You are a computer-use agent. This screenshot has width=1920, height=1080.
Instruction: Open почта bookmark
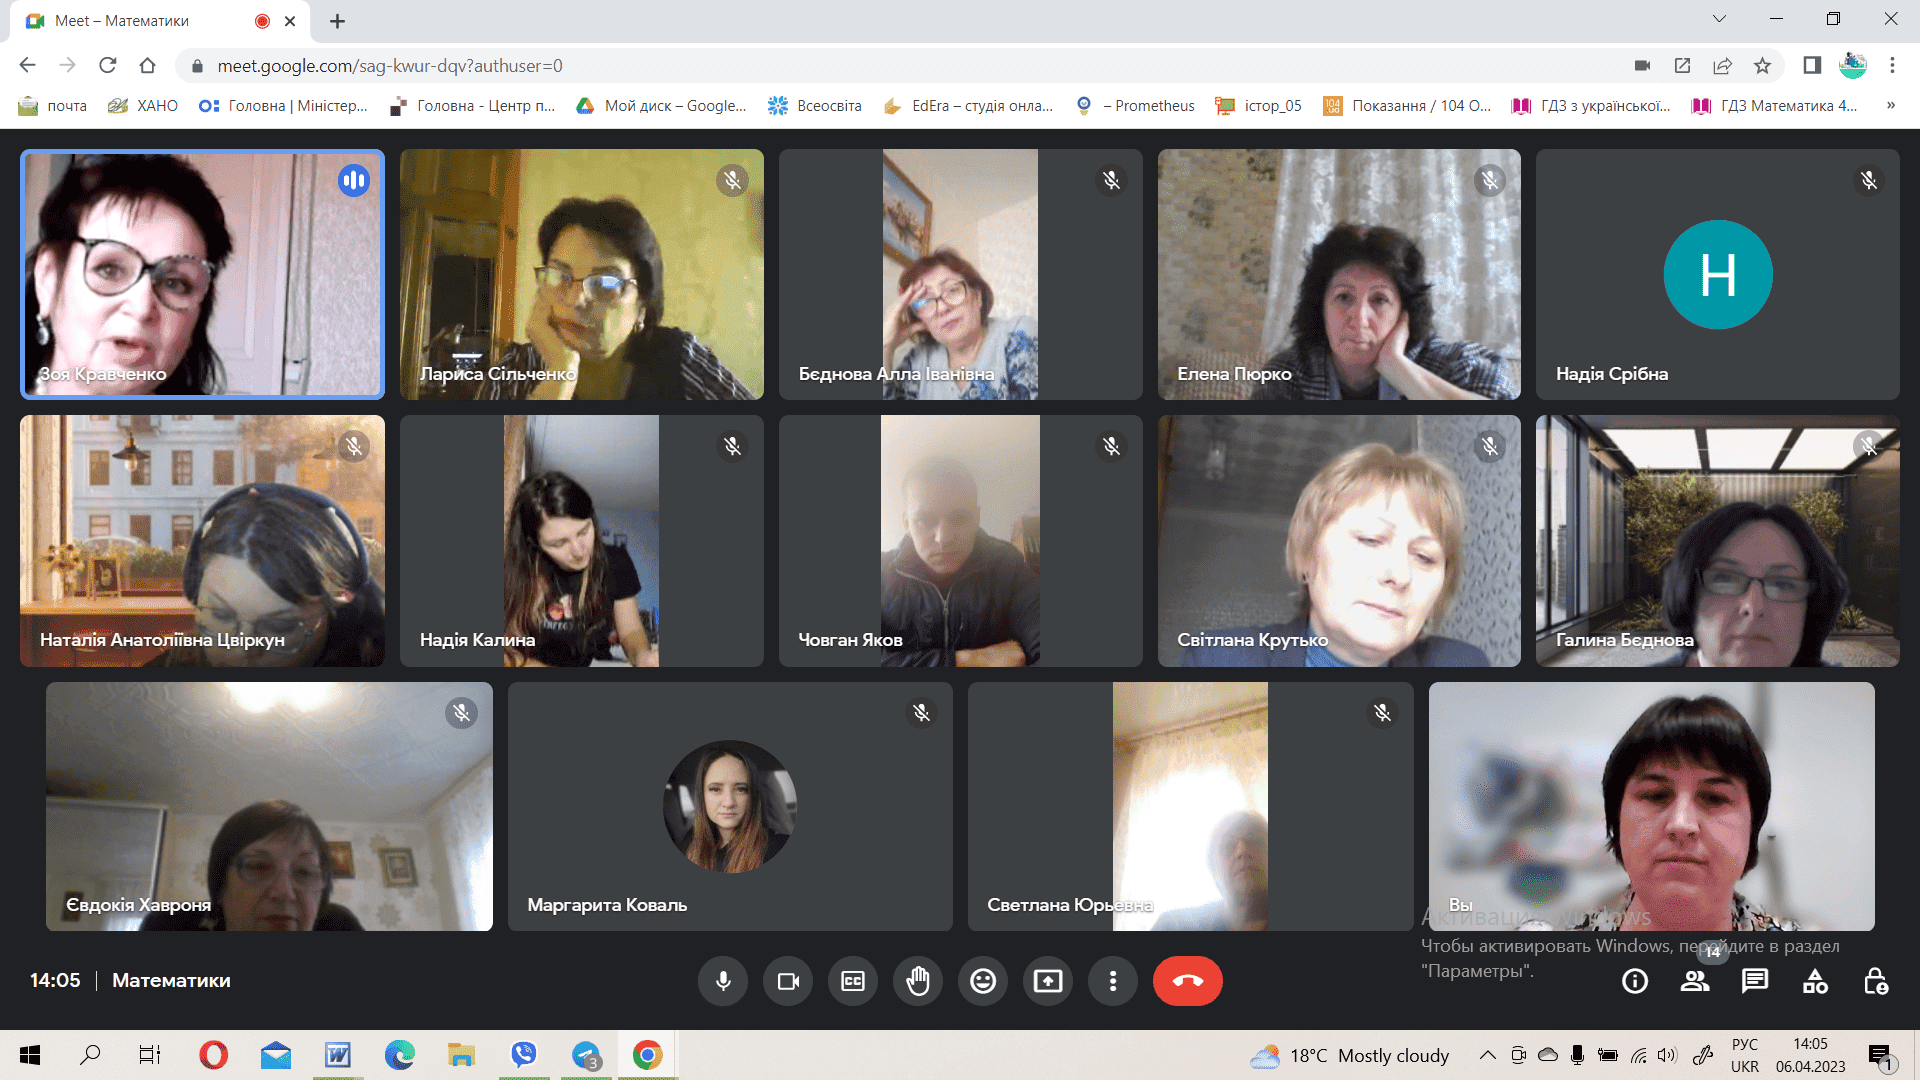[x=53, y=106]
